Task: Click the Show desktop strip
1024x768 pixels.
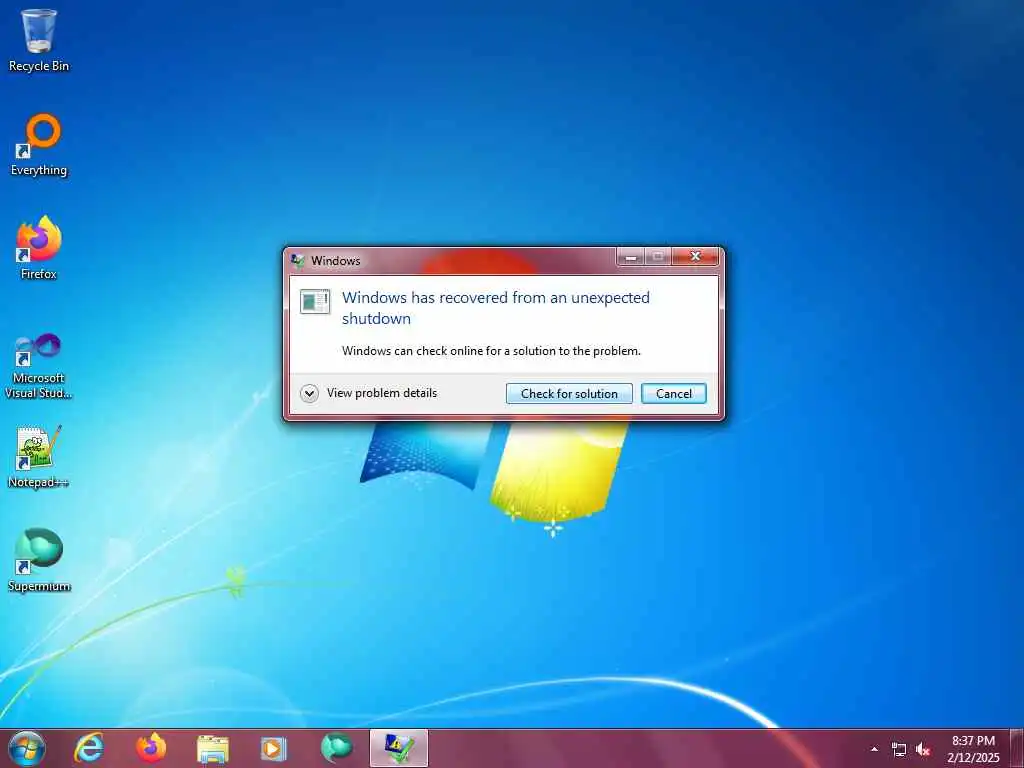Action: click(1017, 748)
